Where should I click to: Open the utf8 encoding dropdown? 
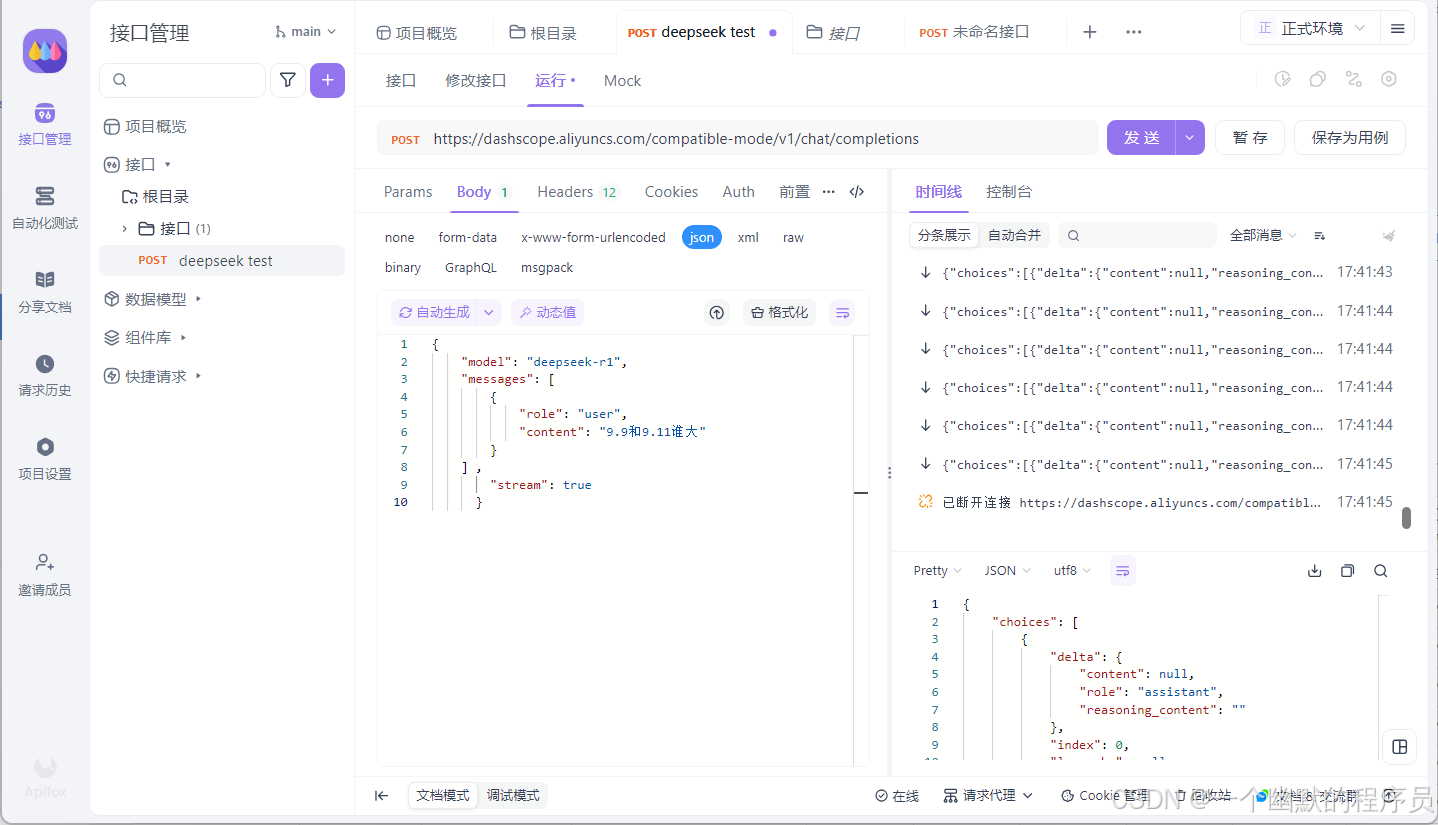pyautogui.click(x=1072, y=571)
